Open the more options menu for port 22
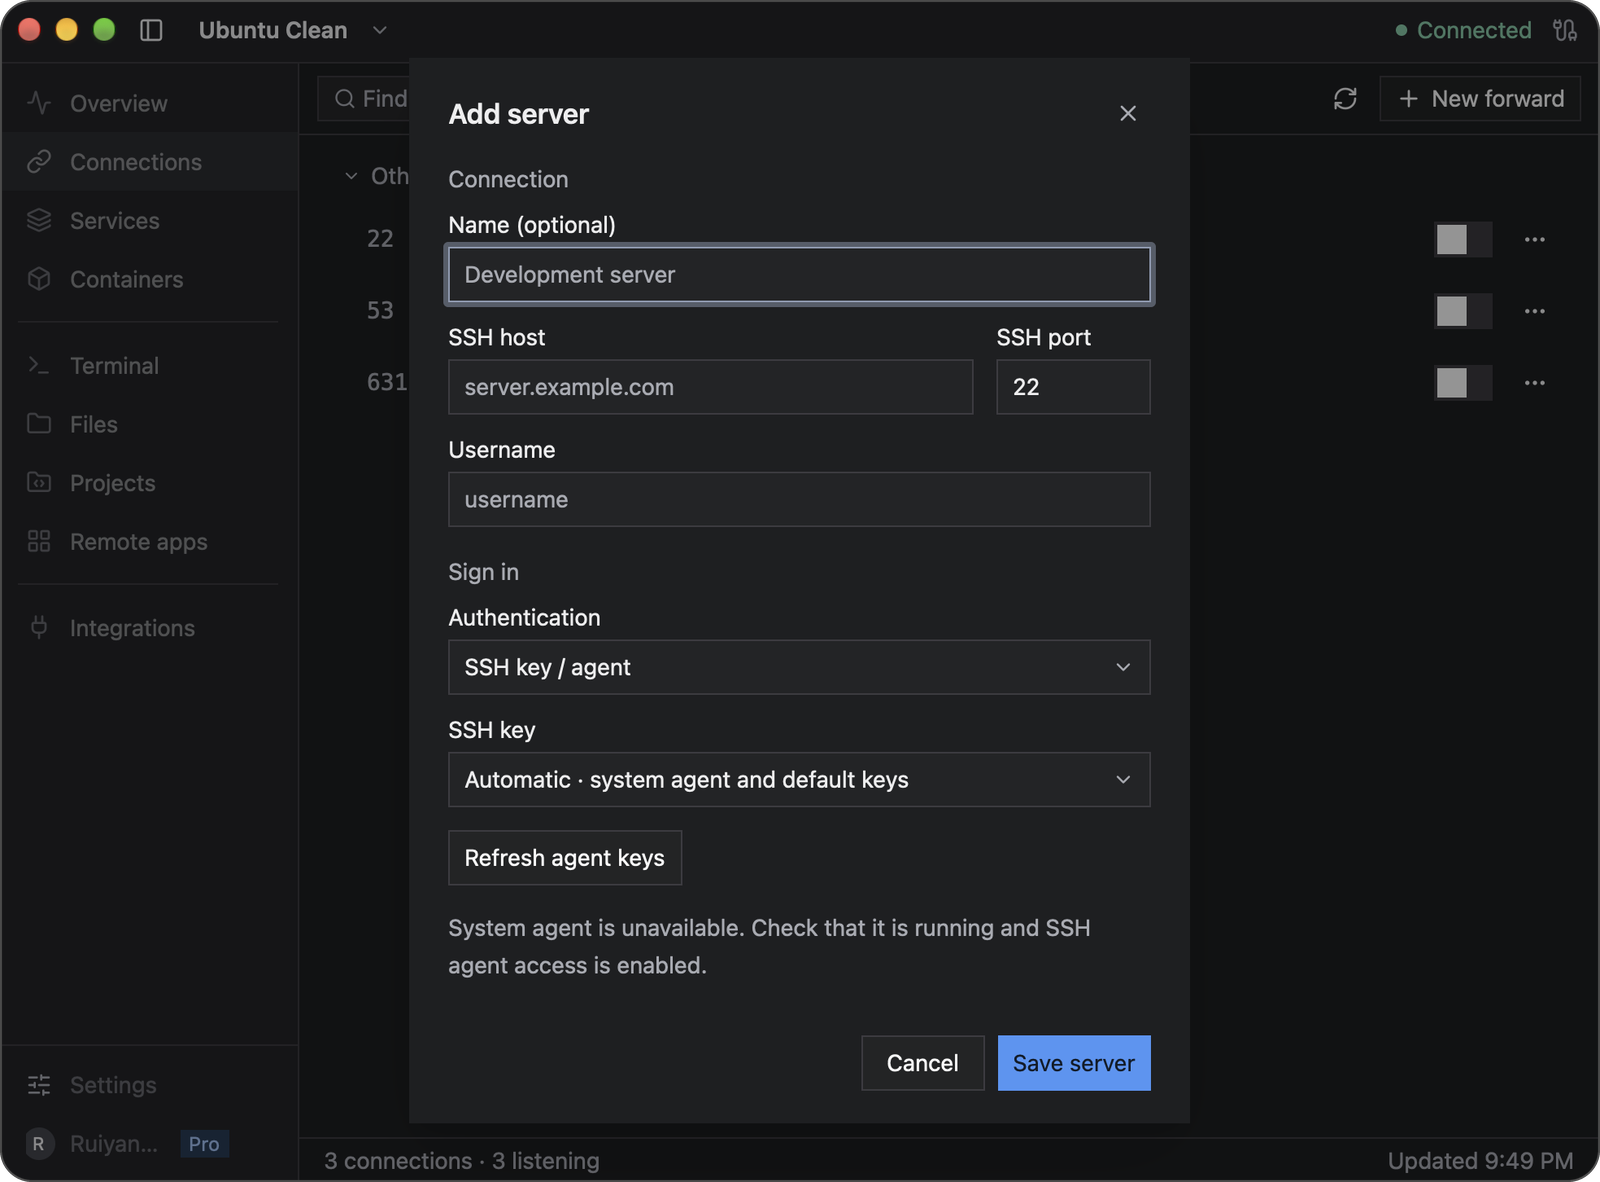 tap(1535, 240)
